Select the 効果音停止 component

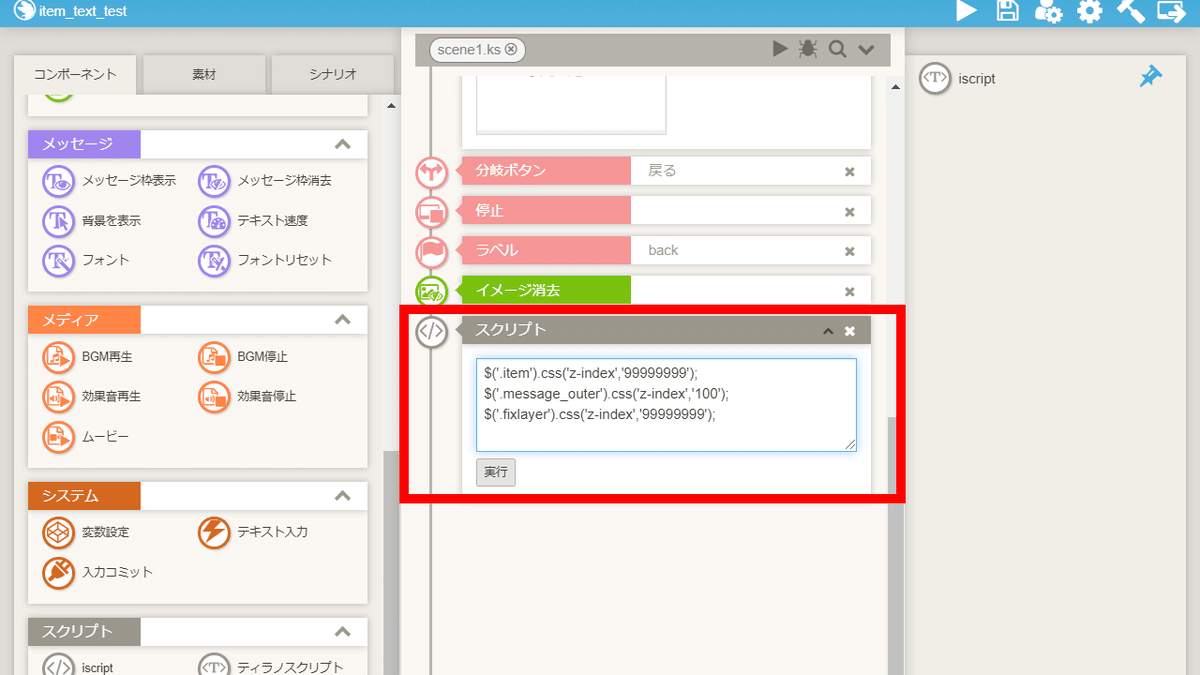click(248, 396)
